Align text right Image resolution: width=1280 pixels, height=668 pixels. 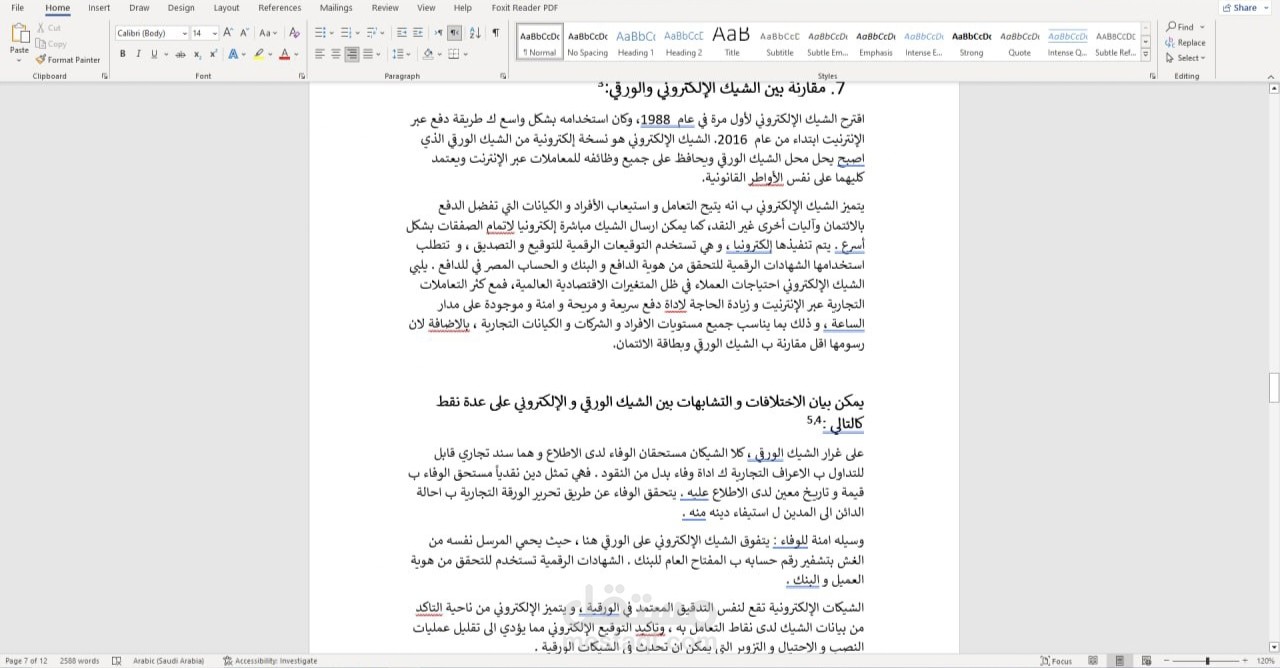pos(352,54)
